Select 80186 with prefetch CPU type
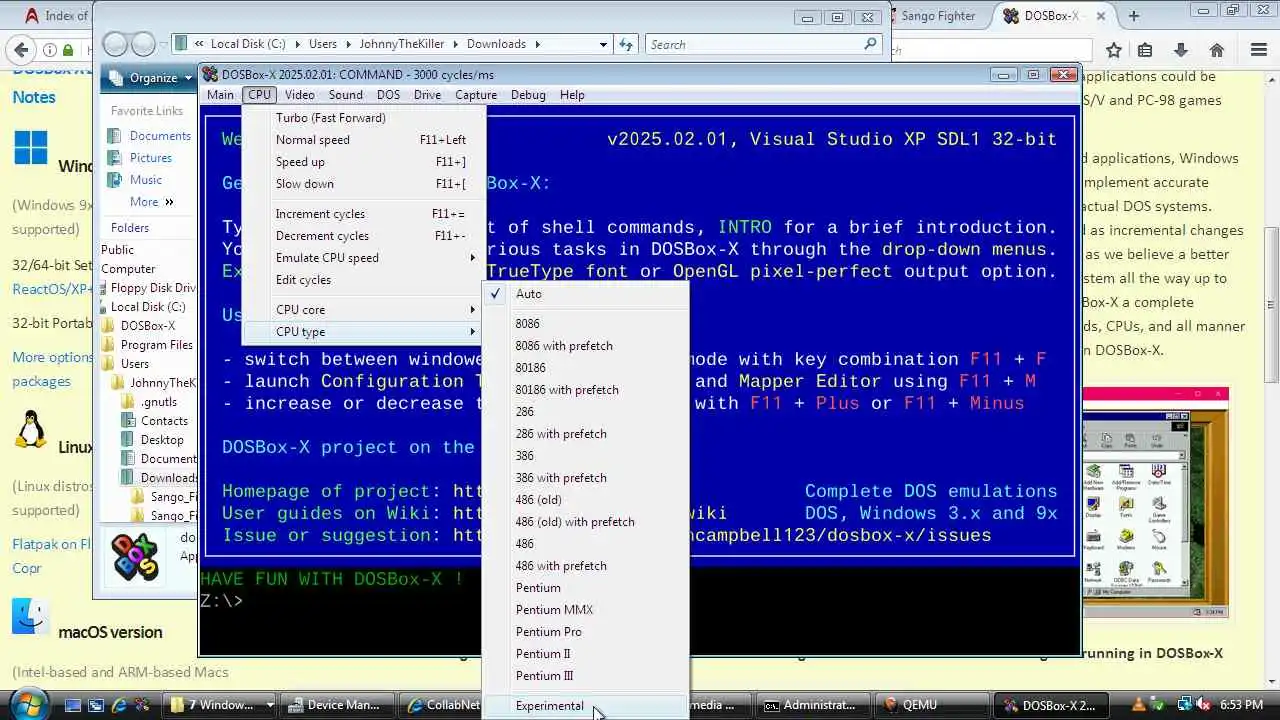 point(586,390)
